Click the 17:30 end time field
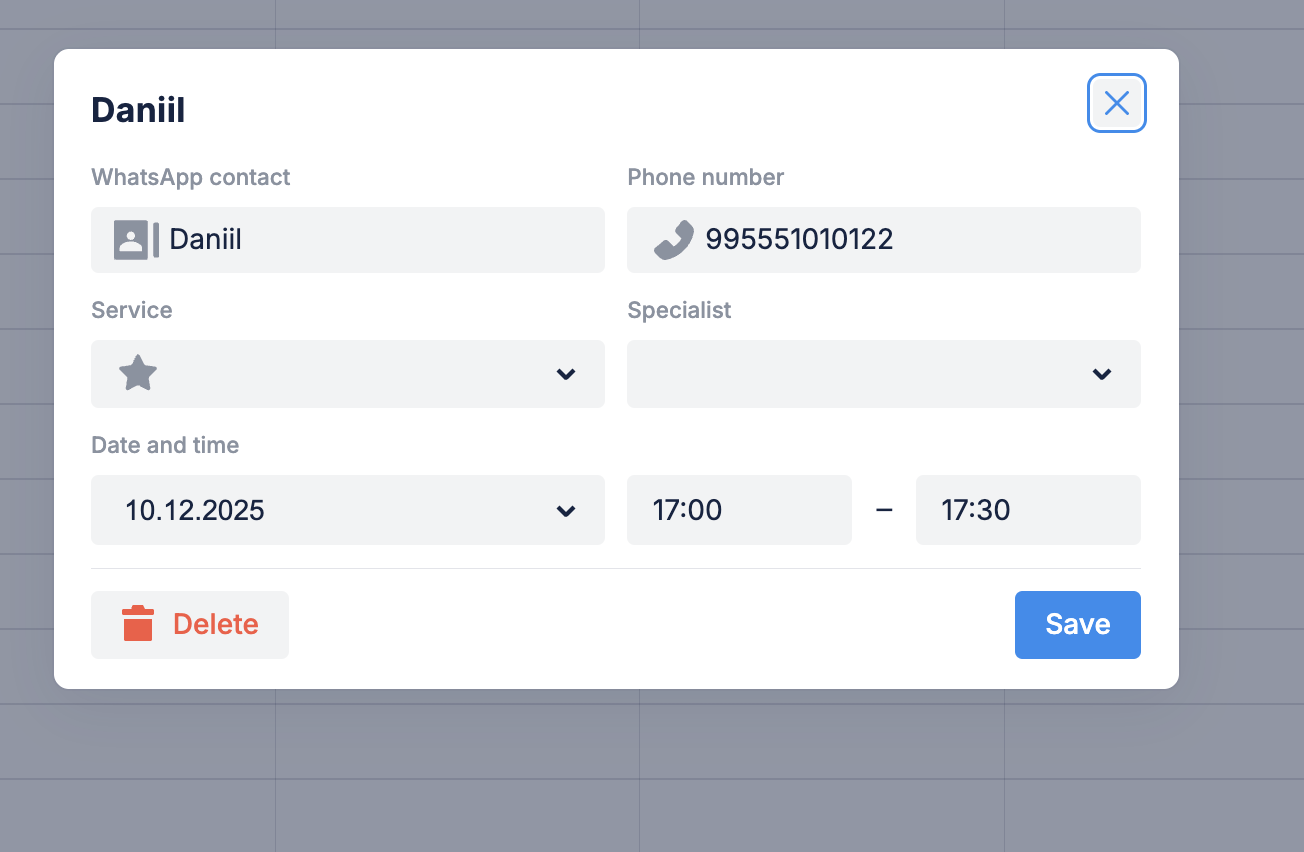Screen dimensions: 1304x852 tap(1027, 510)
